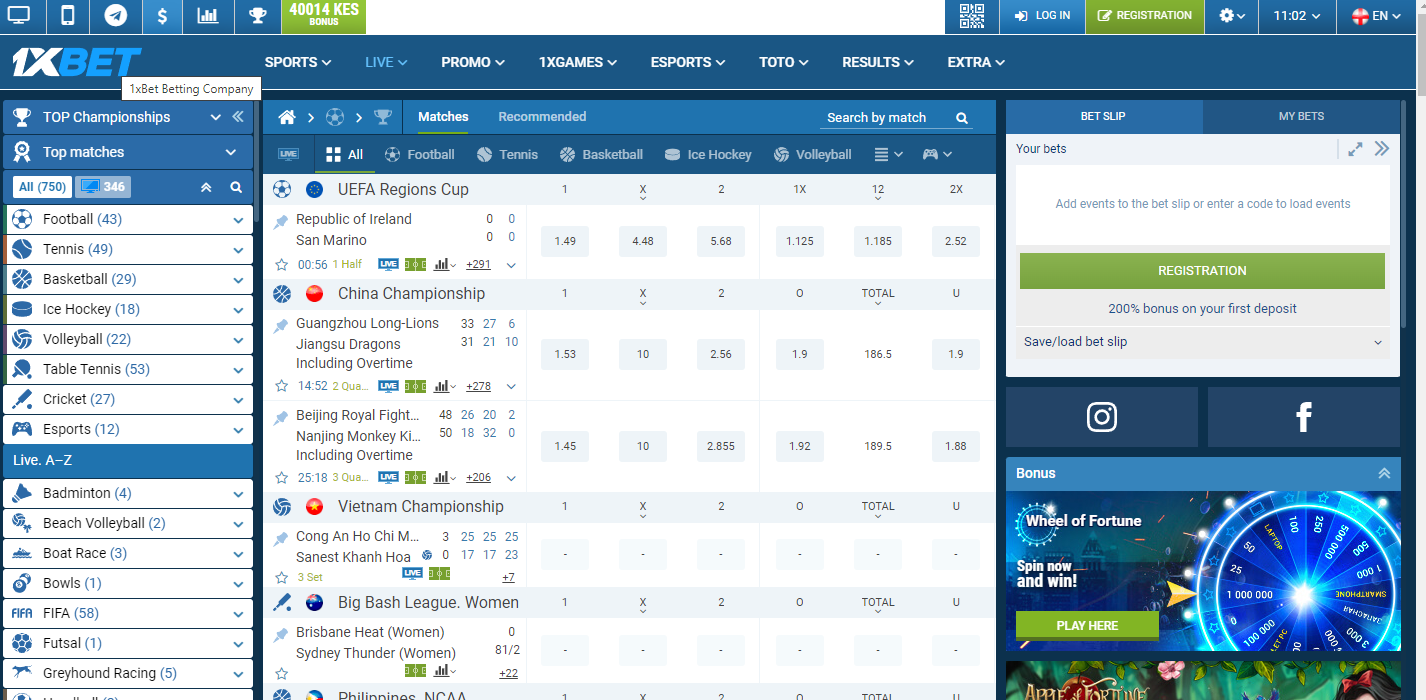Viewport: 1426px width, 700px height.
Task: Open the sidebar live search magnifier
Action: click(x=236, y=187)
